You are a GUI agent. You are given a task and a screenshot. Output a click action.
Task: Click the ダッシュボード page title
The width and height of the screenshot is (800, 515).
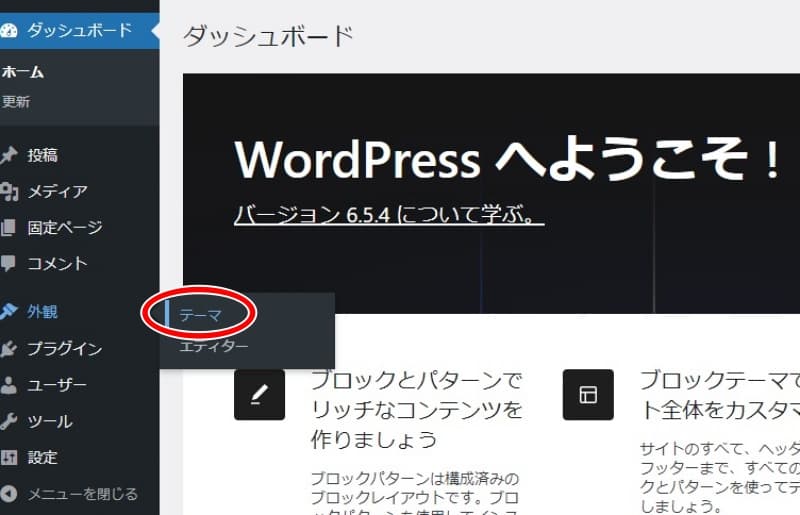coord(268,36)
